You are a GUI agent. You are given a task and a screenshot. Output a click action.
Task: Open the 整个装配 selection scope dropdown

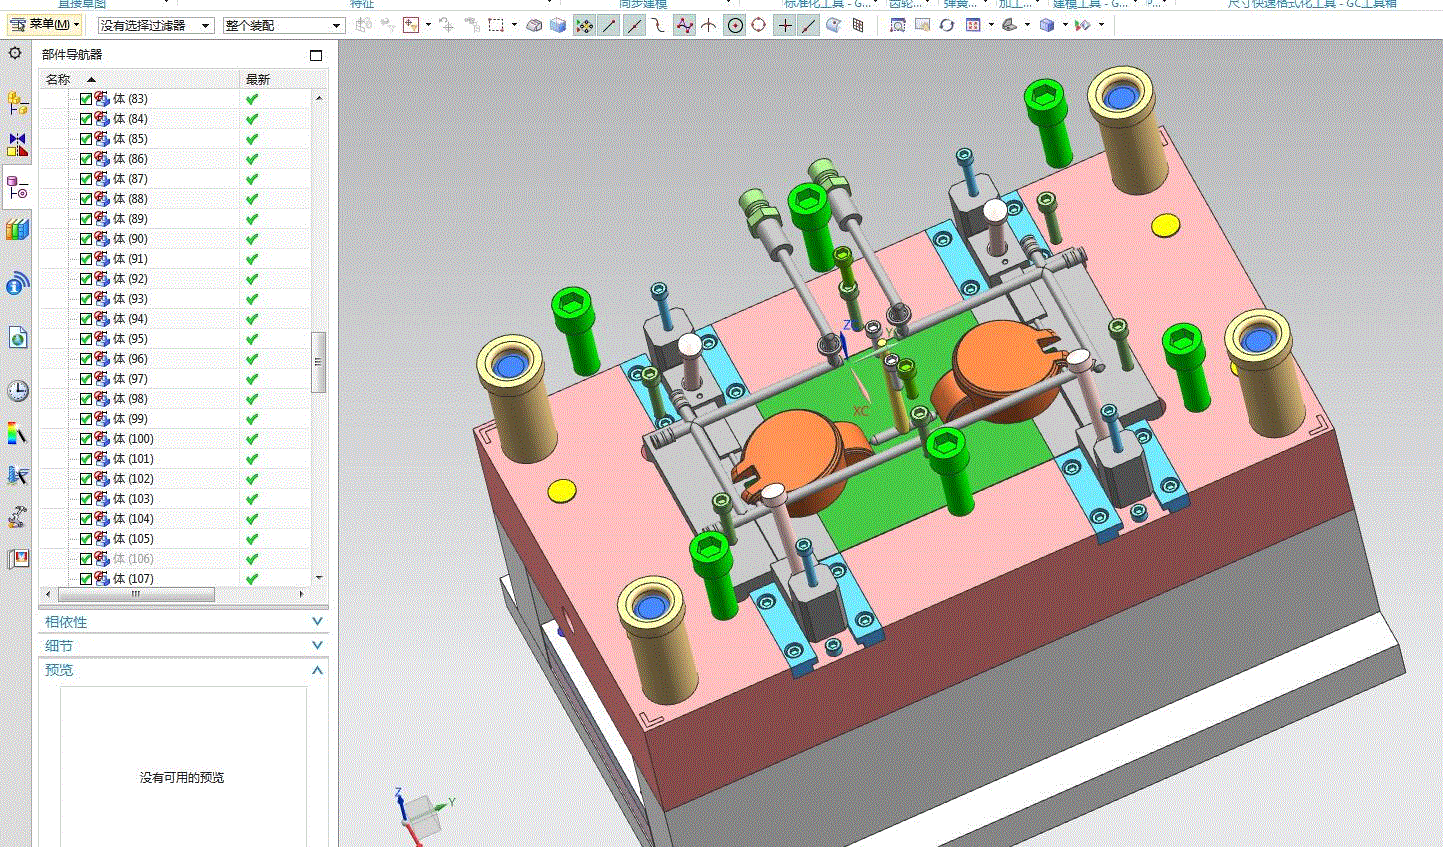point(283,25)
